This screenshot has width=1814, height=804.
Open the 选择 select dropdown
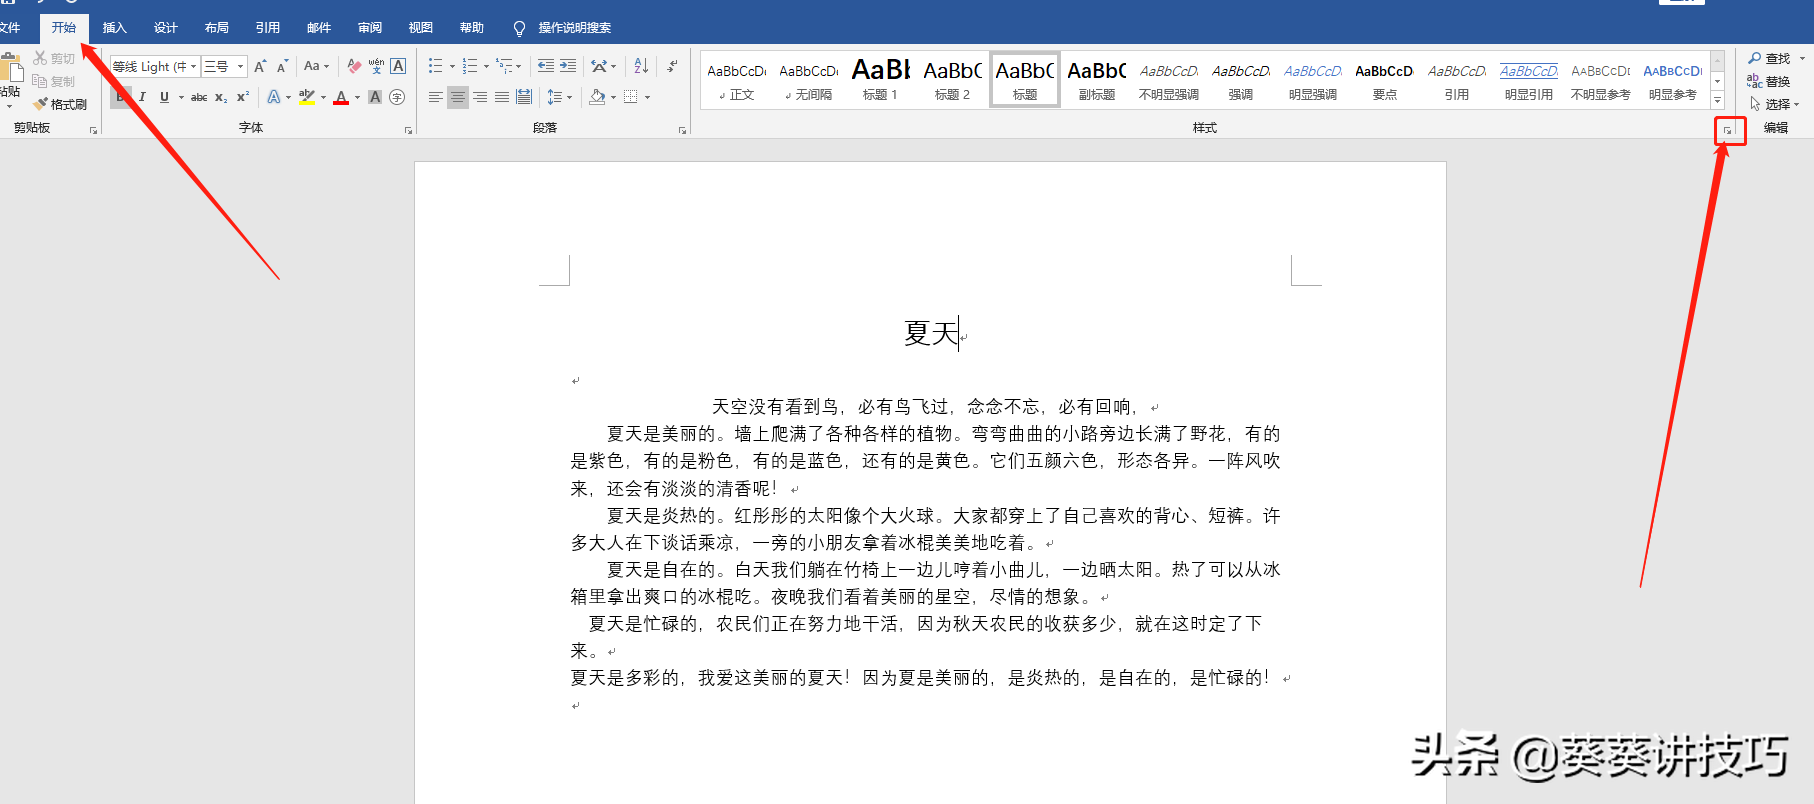coord(1775,104)
